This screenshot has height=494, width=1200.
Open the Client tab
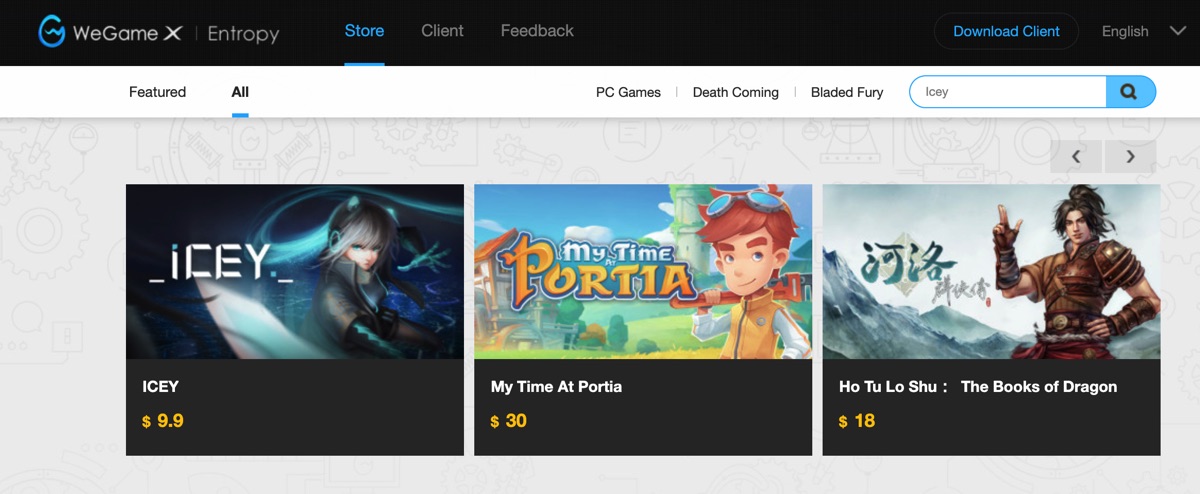tap(442, 31)
